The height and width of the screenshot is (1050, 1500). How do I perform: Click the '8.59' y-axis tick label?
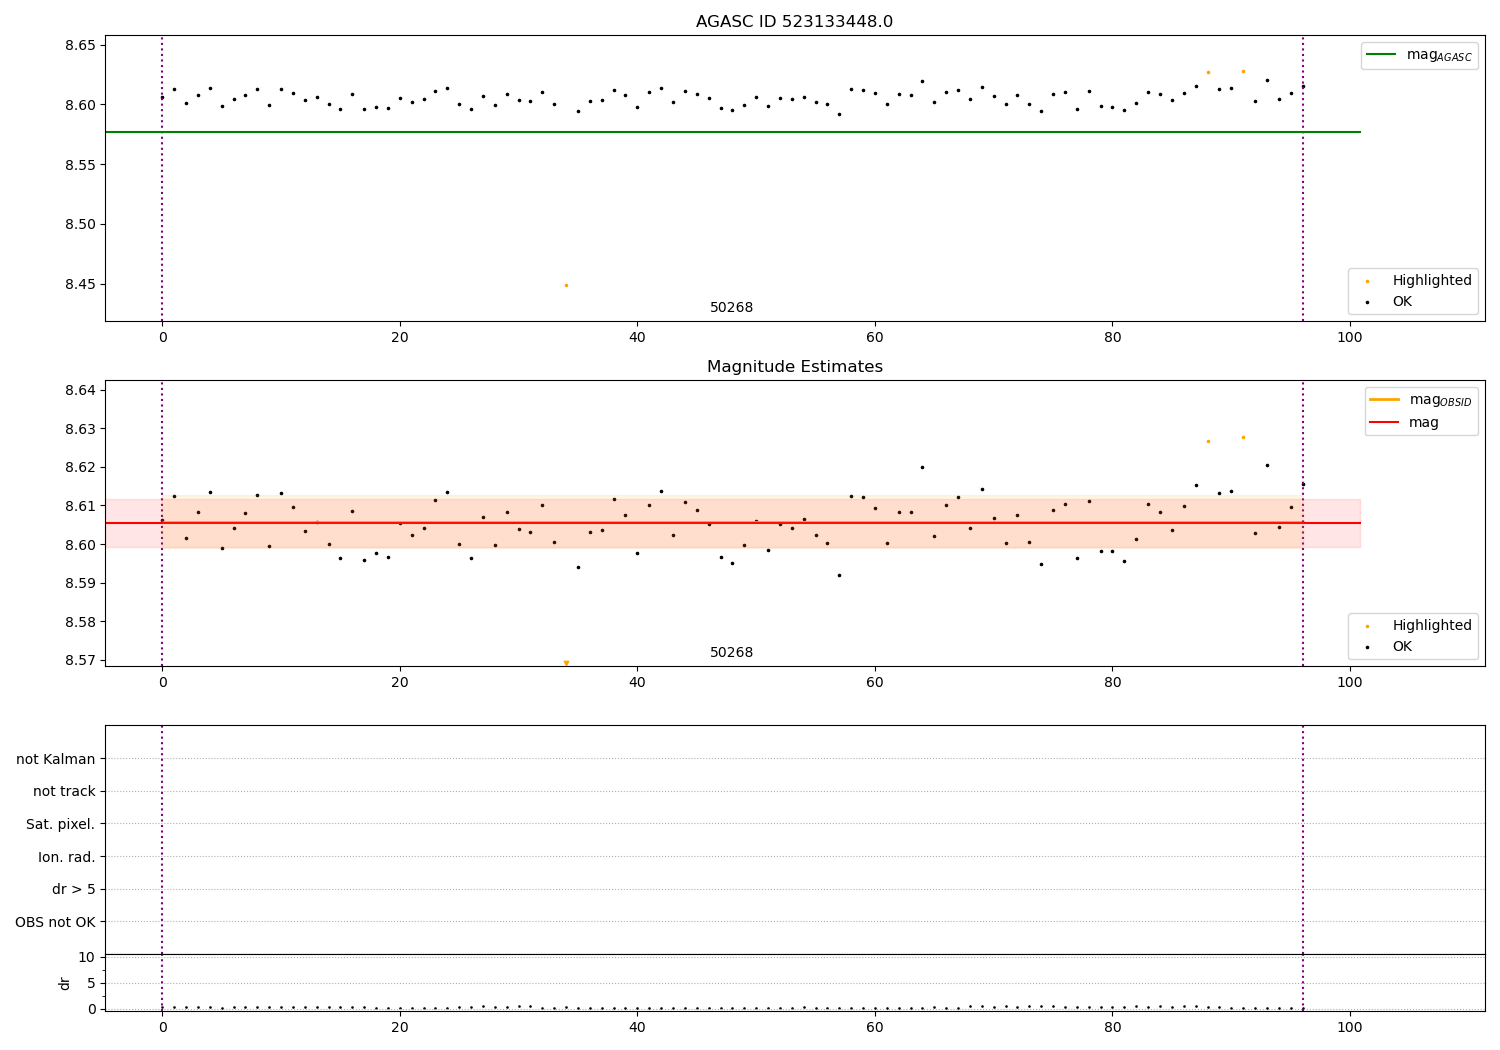(x=80, y=583)
